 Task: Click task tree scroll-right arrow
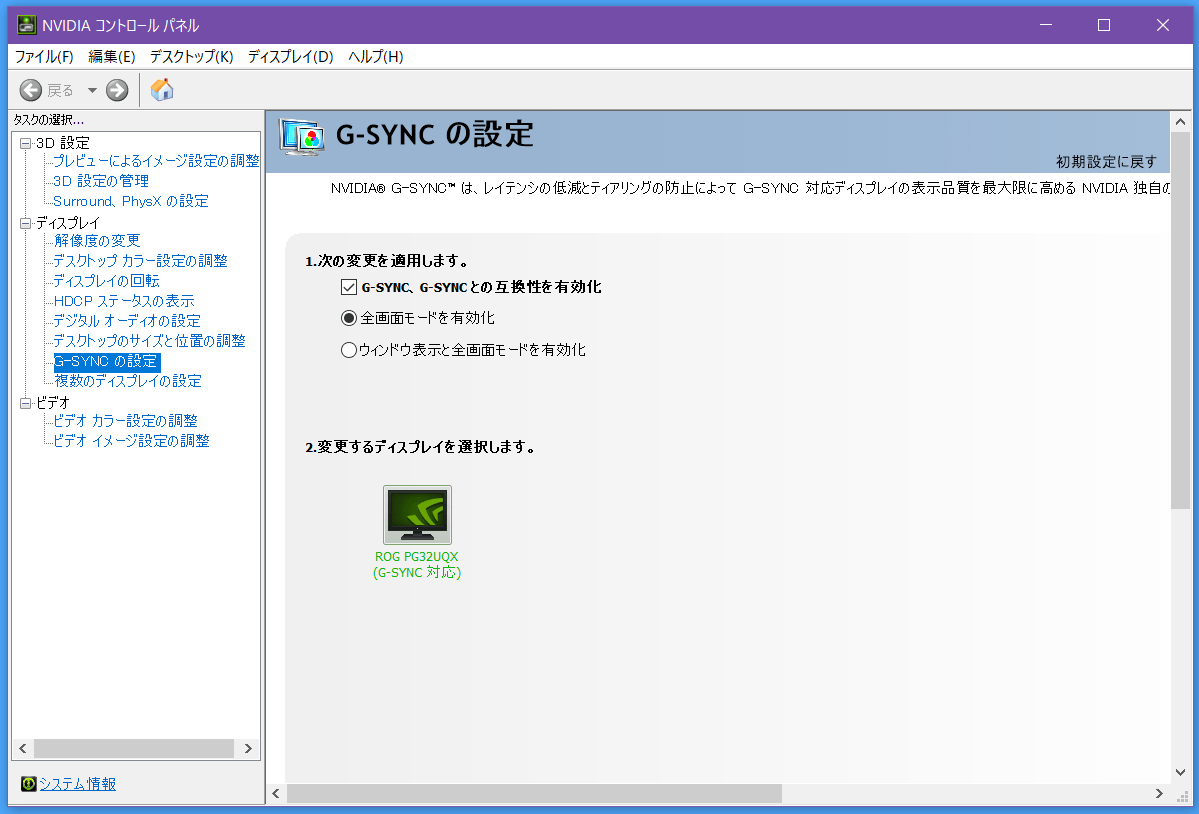(248, 748)
